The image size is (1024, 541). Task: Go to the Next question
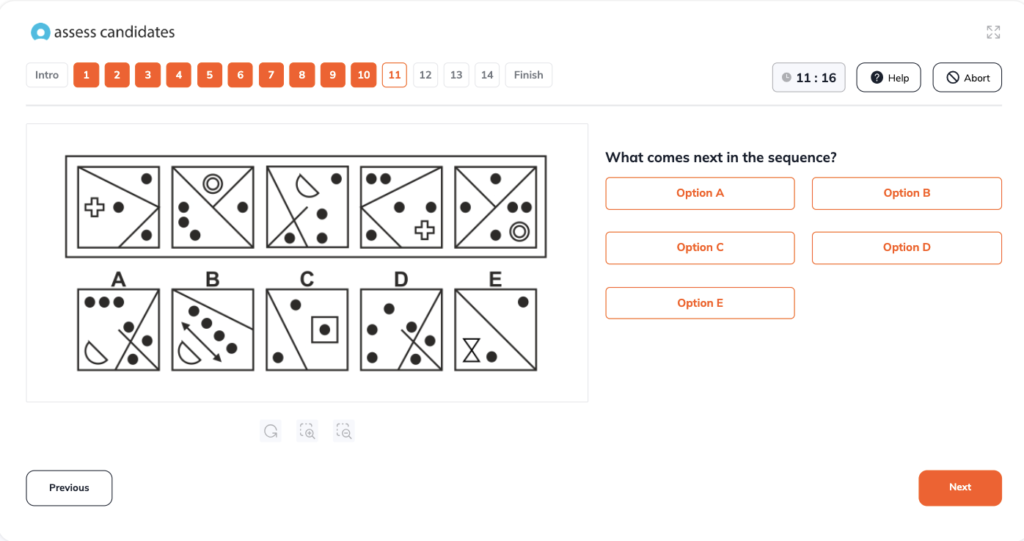point(960,487)
